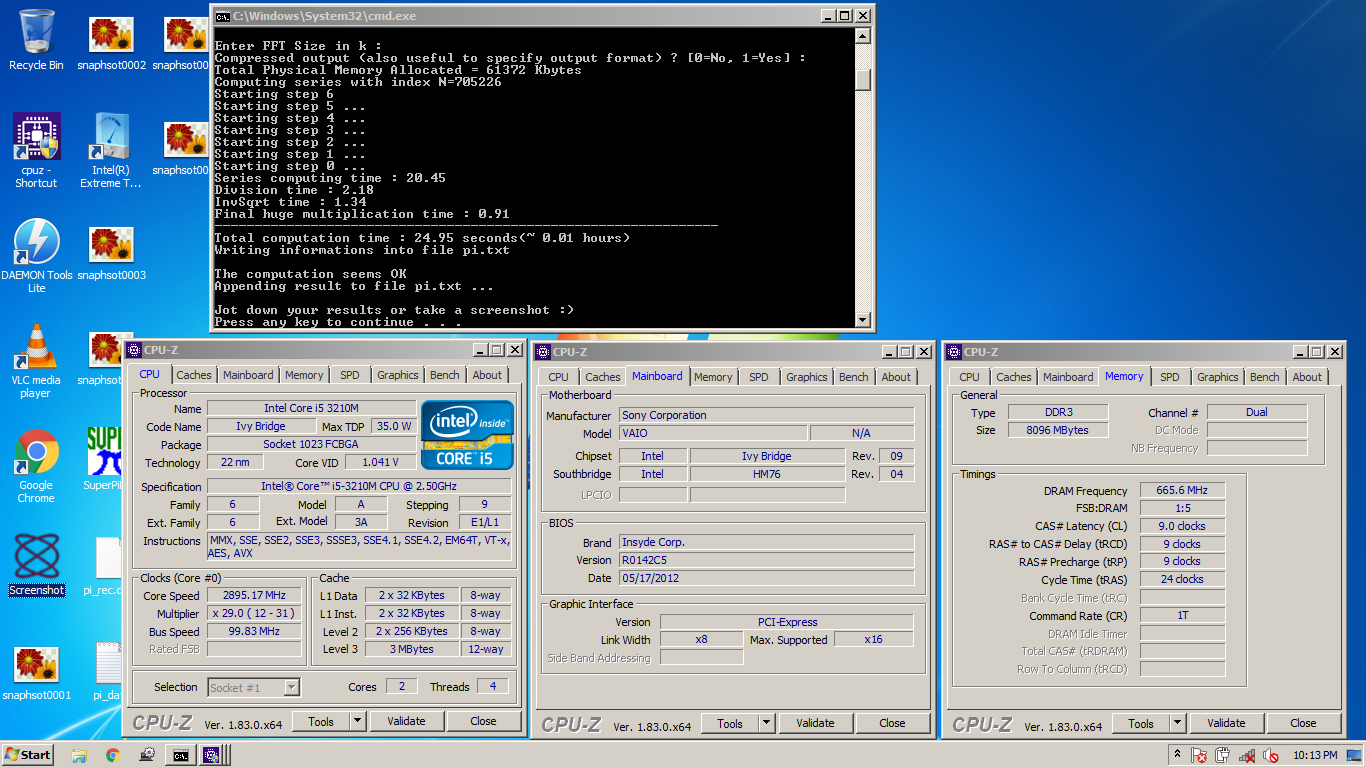Click the Tools button in left CPU-Z window
1366x768 pixels.
click(321, 721)
